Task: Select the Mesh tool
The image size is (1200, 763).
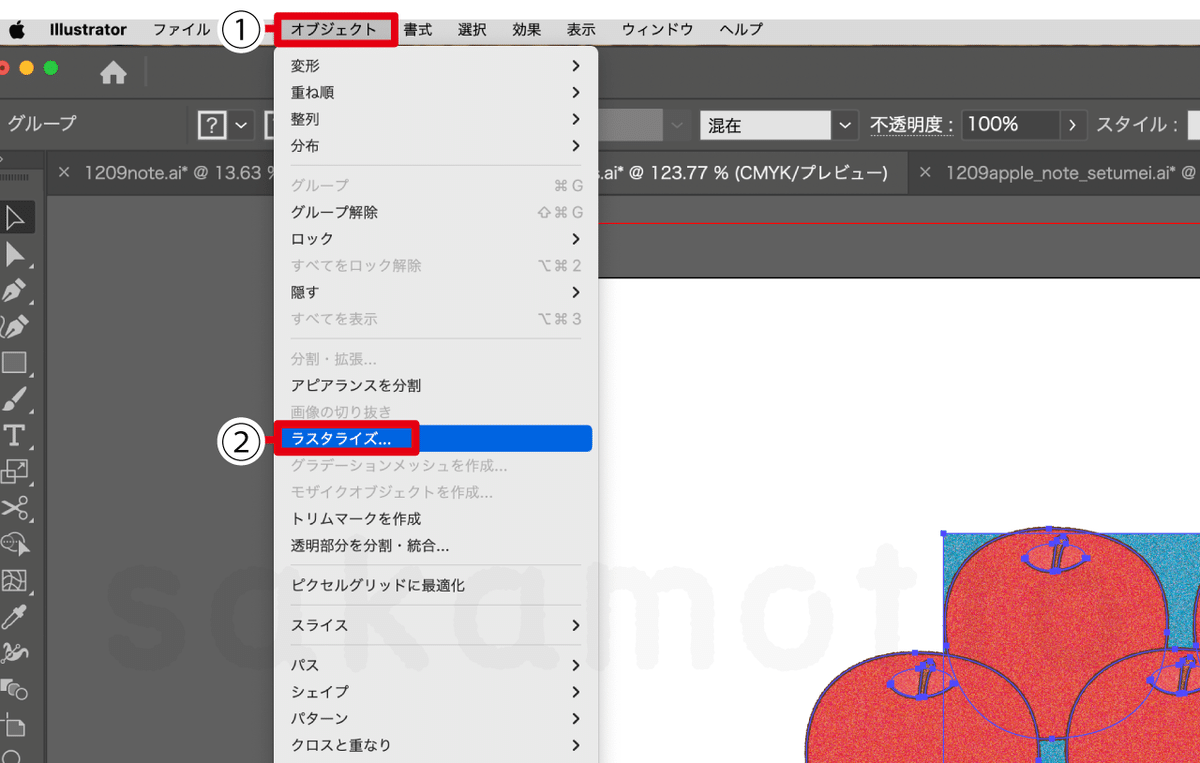Action: click(15, 581)
